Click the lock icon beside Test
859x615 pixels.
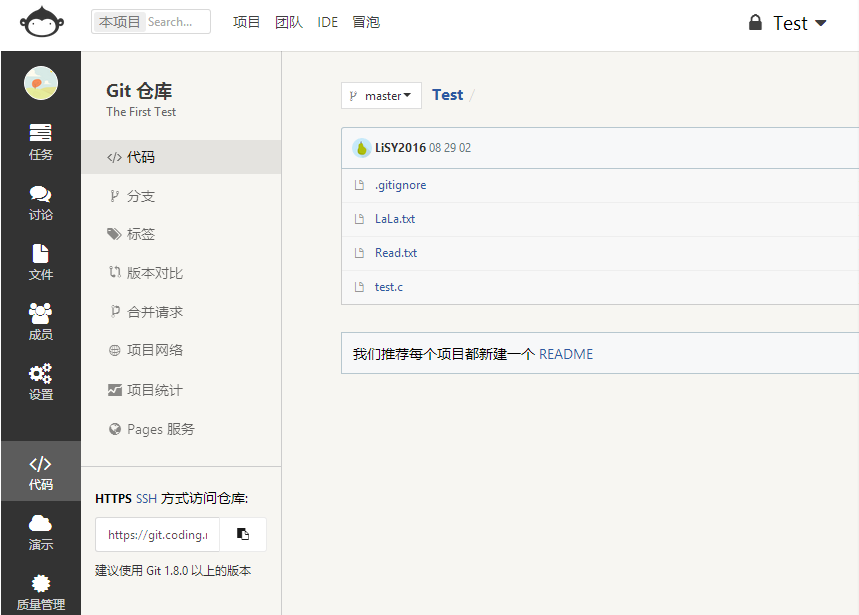(755, 22)
